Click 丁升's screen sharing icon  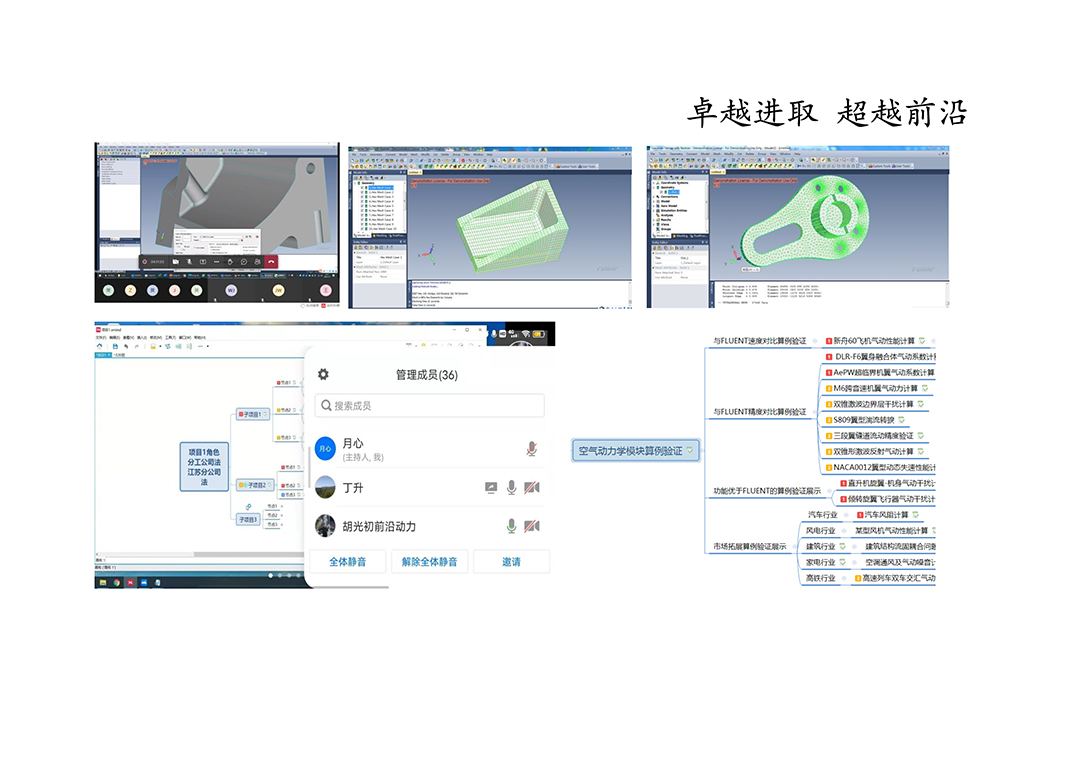(x=491, y=487)
